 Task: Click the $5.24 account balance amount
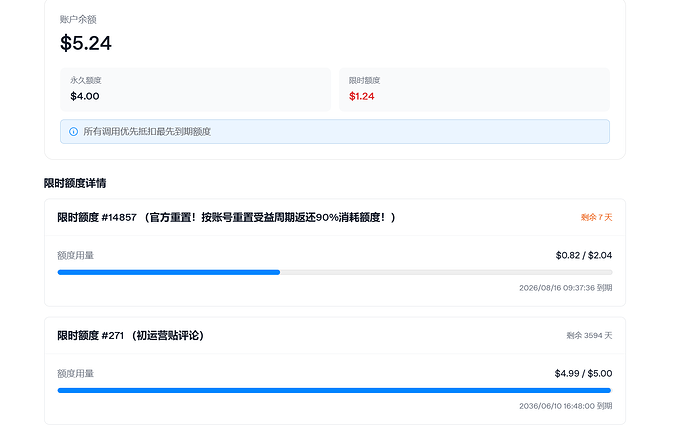(86, 43)
